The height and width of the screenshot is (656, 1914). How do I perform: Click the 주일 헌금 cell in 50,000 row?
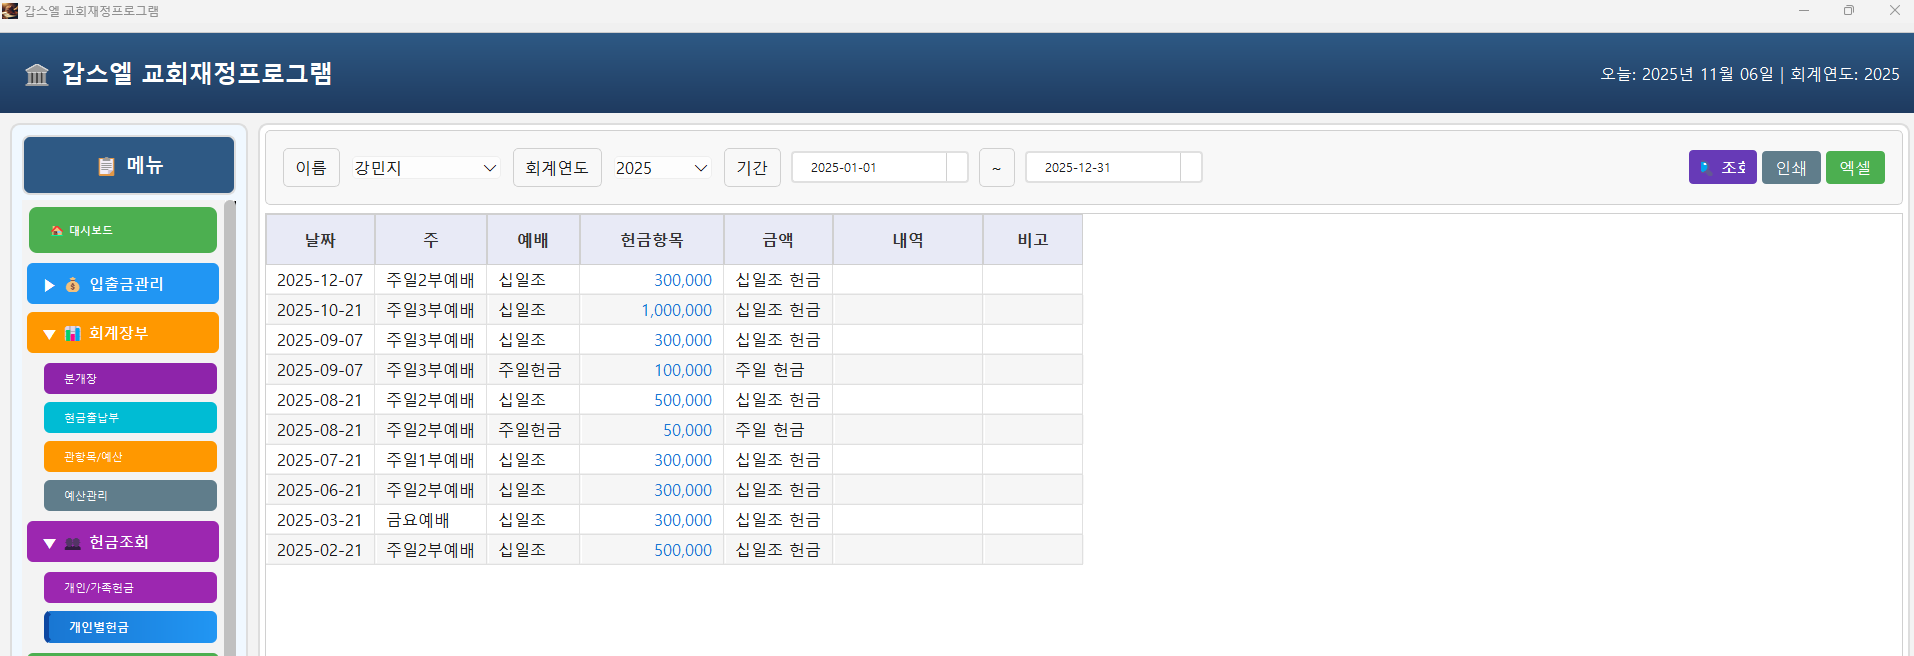[778, 430]
